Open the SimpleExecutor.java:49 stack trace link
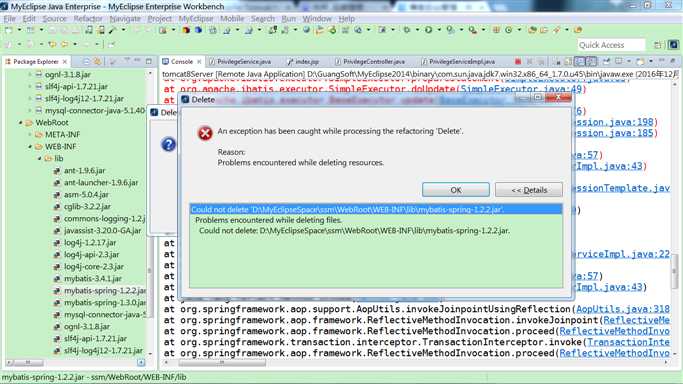 [521, 89]
